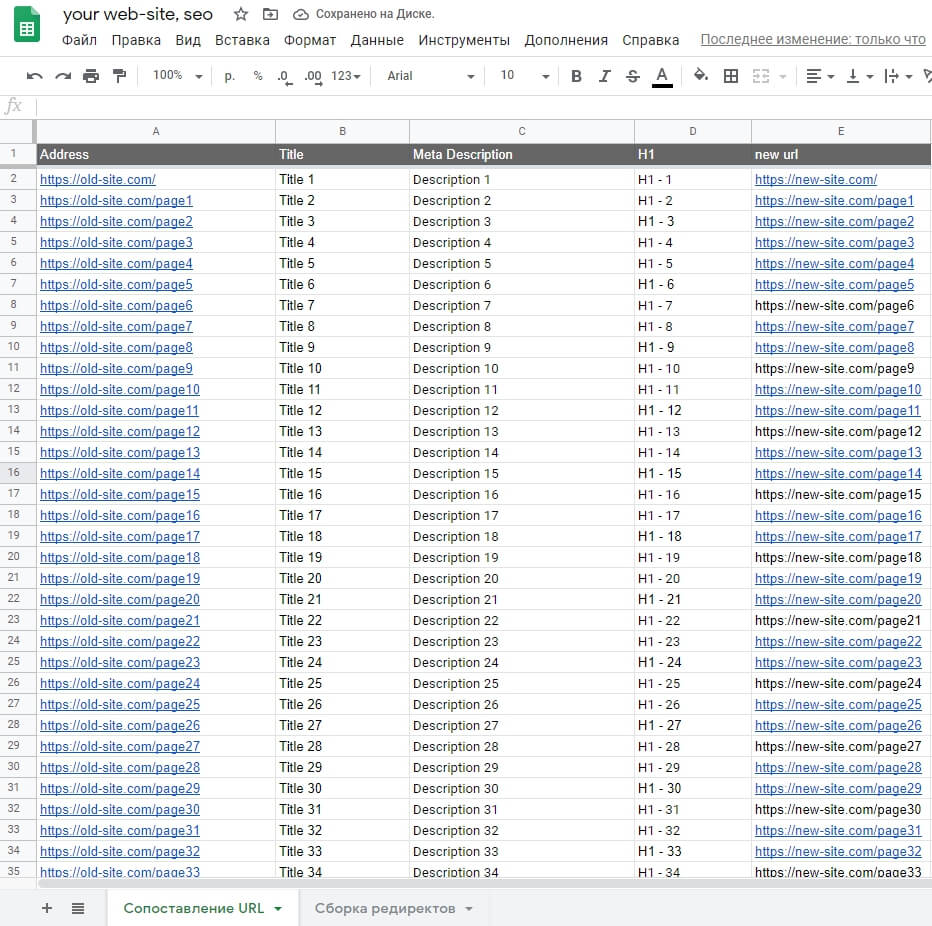Switch to 'Сопоставление URL' sheet tab
932x926 pixels.
[193, 908]
